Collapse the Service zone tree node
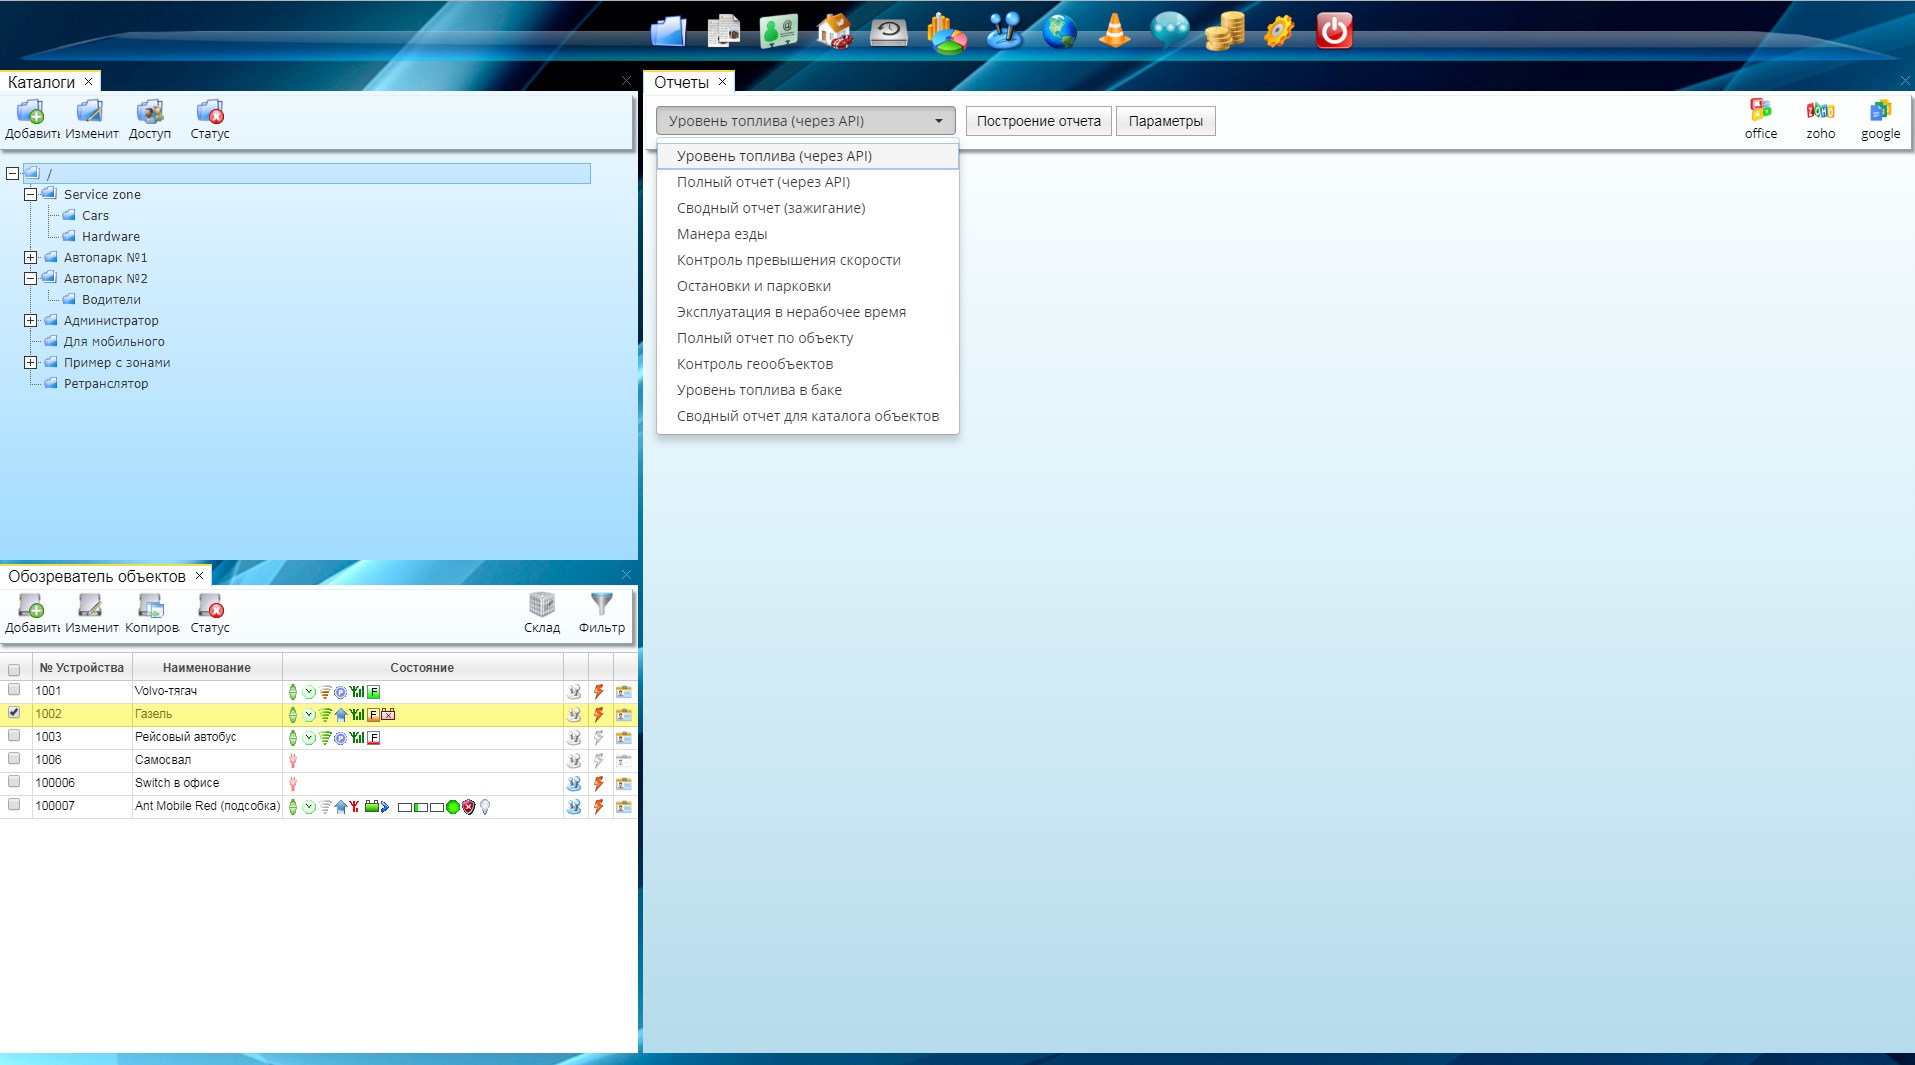The height and width of the screenshot is (1065, 1915). pyautogui.click(x=31, y=195)
